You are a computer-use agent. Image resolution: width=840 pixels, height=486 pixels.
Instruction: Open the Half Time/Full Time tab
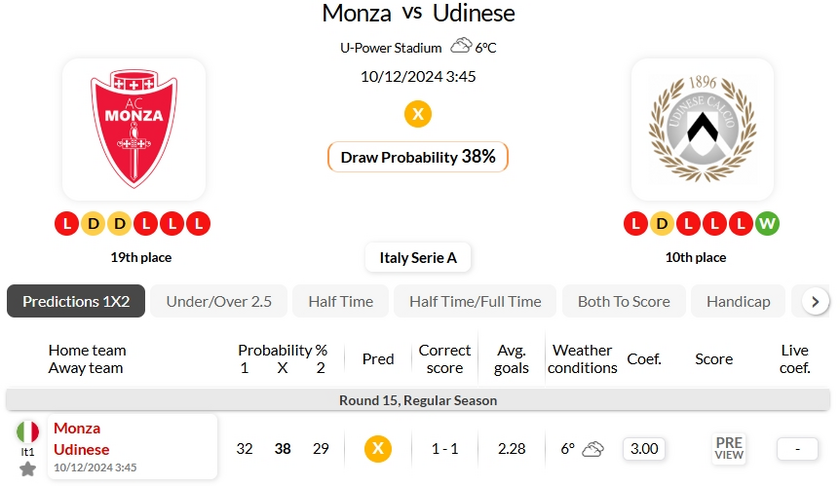(x=475, y=301)
